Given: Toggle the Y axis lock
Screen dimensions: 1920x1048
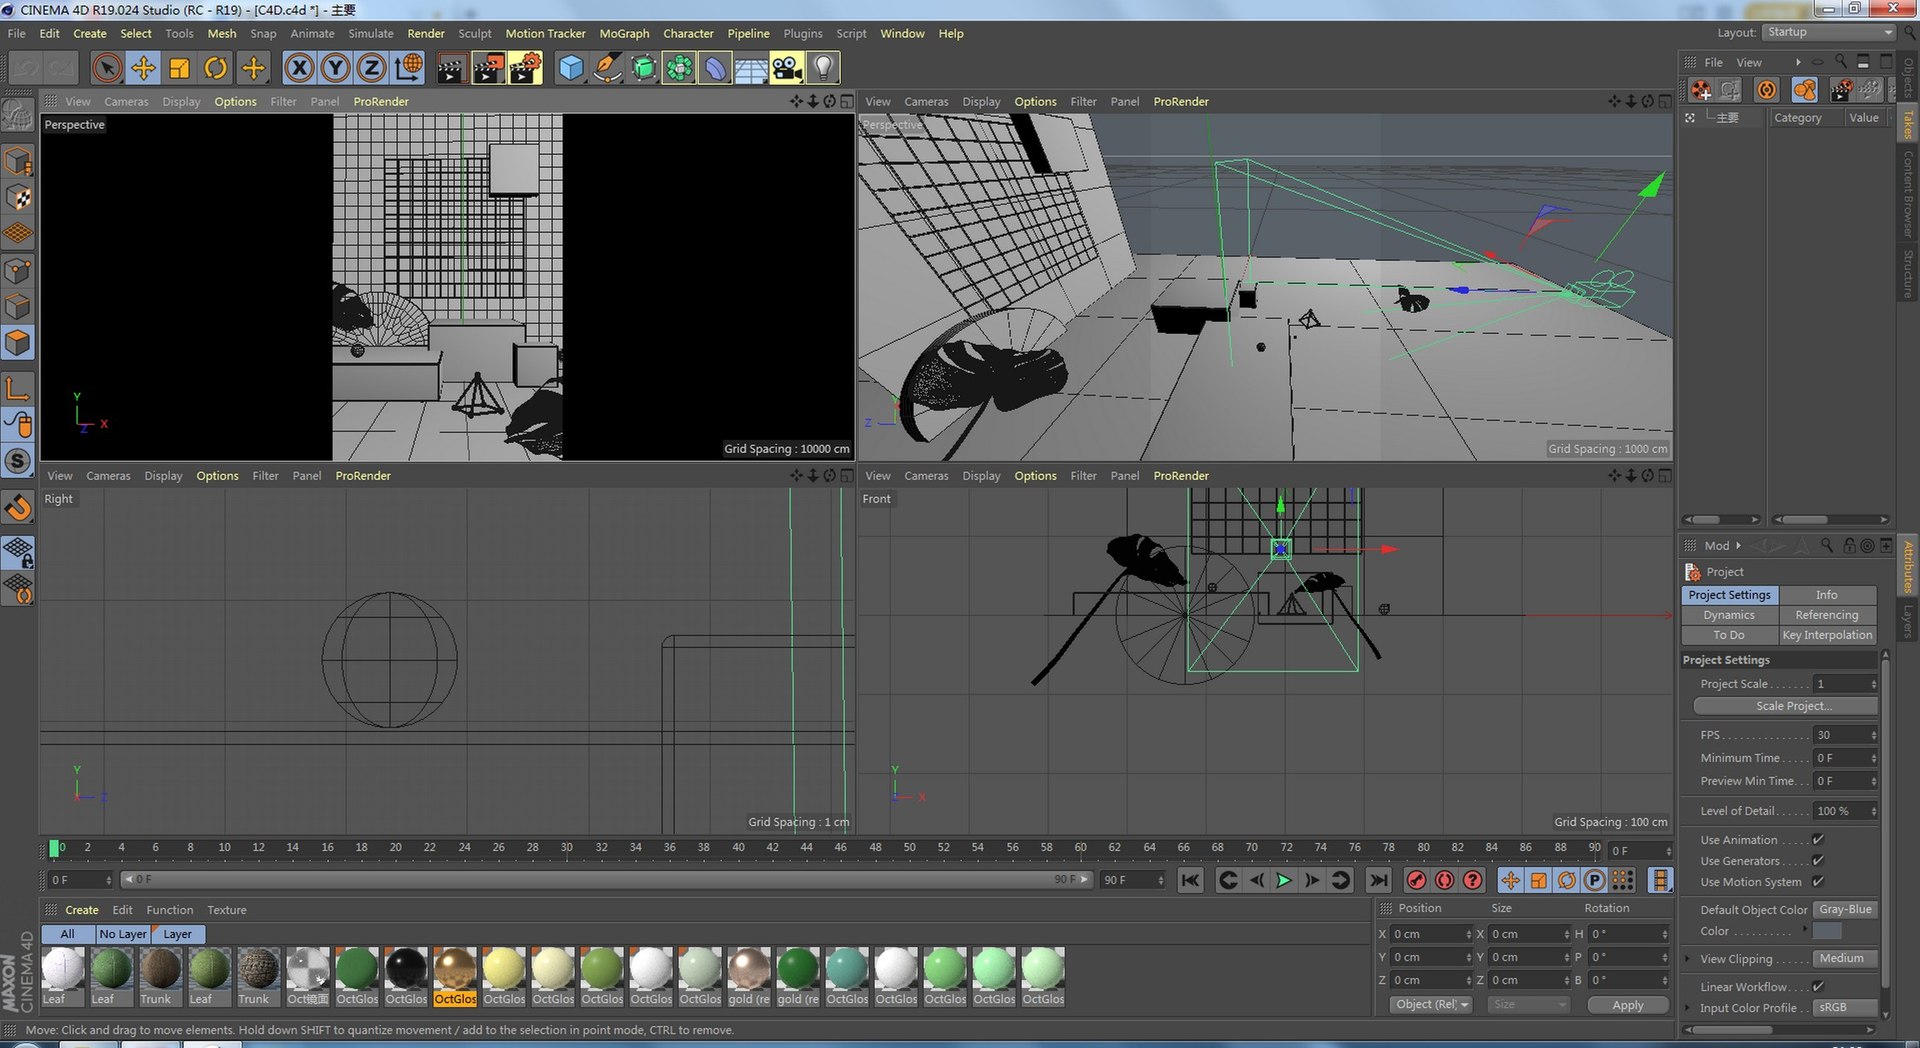Looking at the screenshot, I should click(x=335, y=68).
